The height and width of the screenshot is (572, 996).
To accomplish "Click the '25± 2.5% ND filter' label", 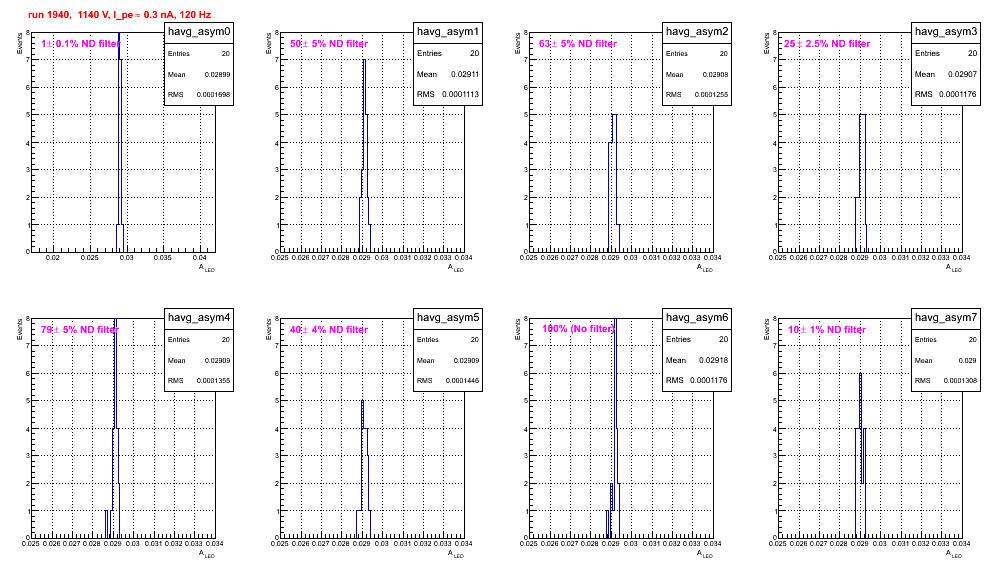I will [827, 44].
